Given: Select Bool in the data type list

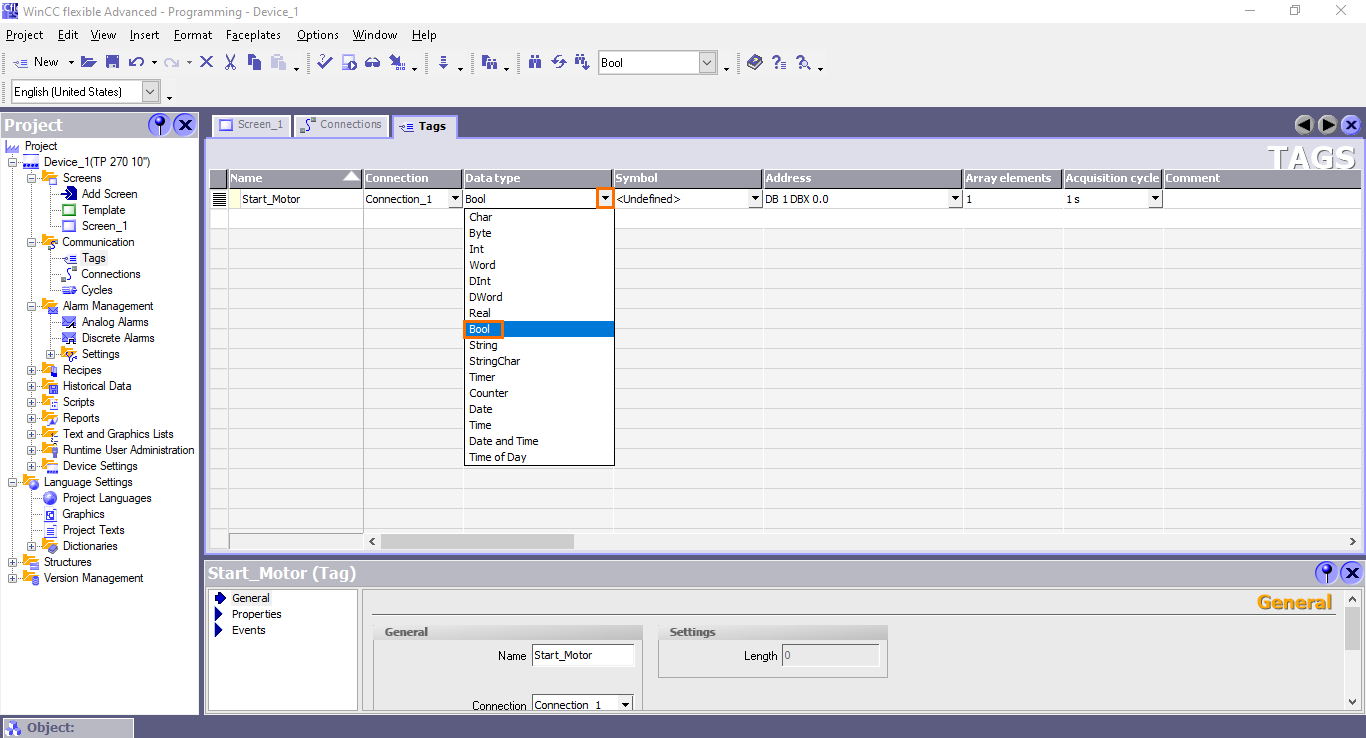Looking at the screenshot, I should (x=539, y=329).
